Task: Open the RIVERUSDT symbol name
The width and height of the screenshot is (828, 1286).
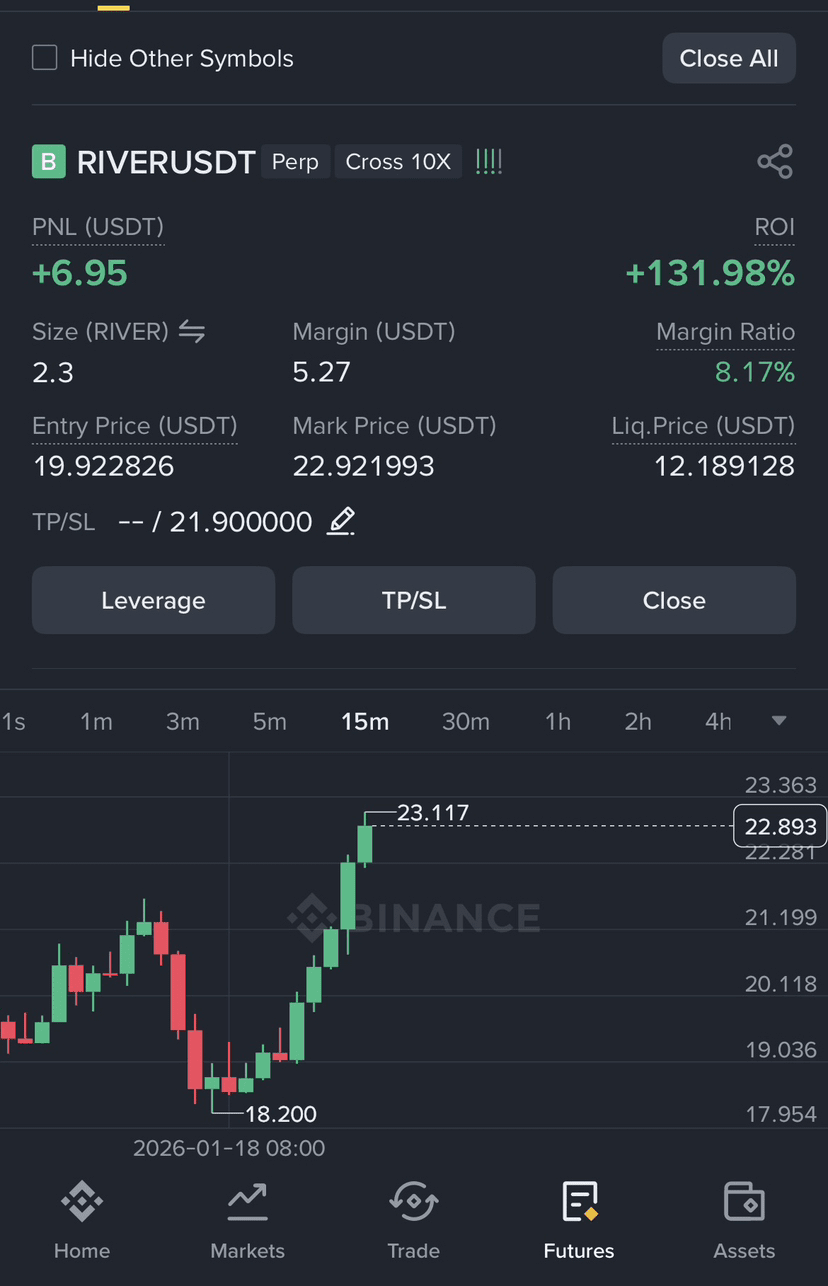Action: click(x=166, y=162)
